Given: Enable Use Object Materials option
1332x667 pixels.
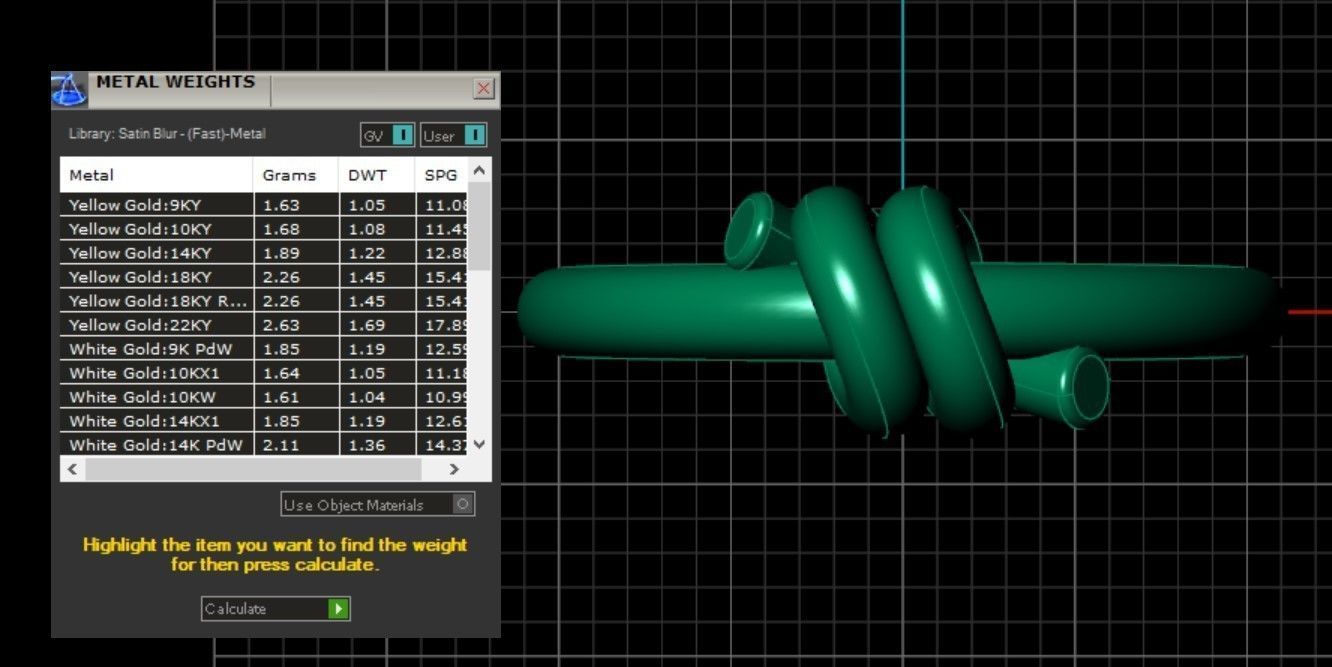Looking at the screenshot, I should click(377, 505).
